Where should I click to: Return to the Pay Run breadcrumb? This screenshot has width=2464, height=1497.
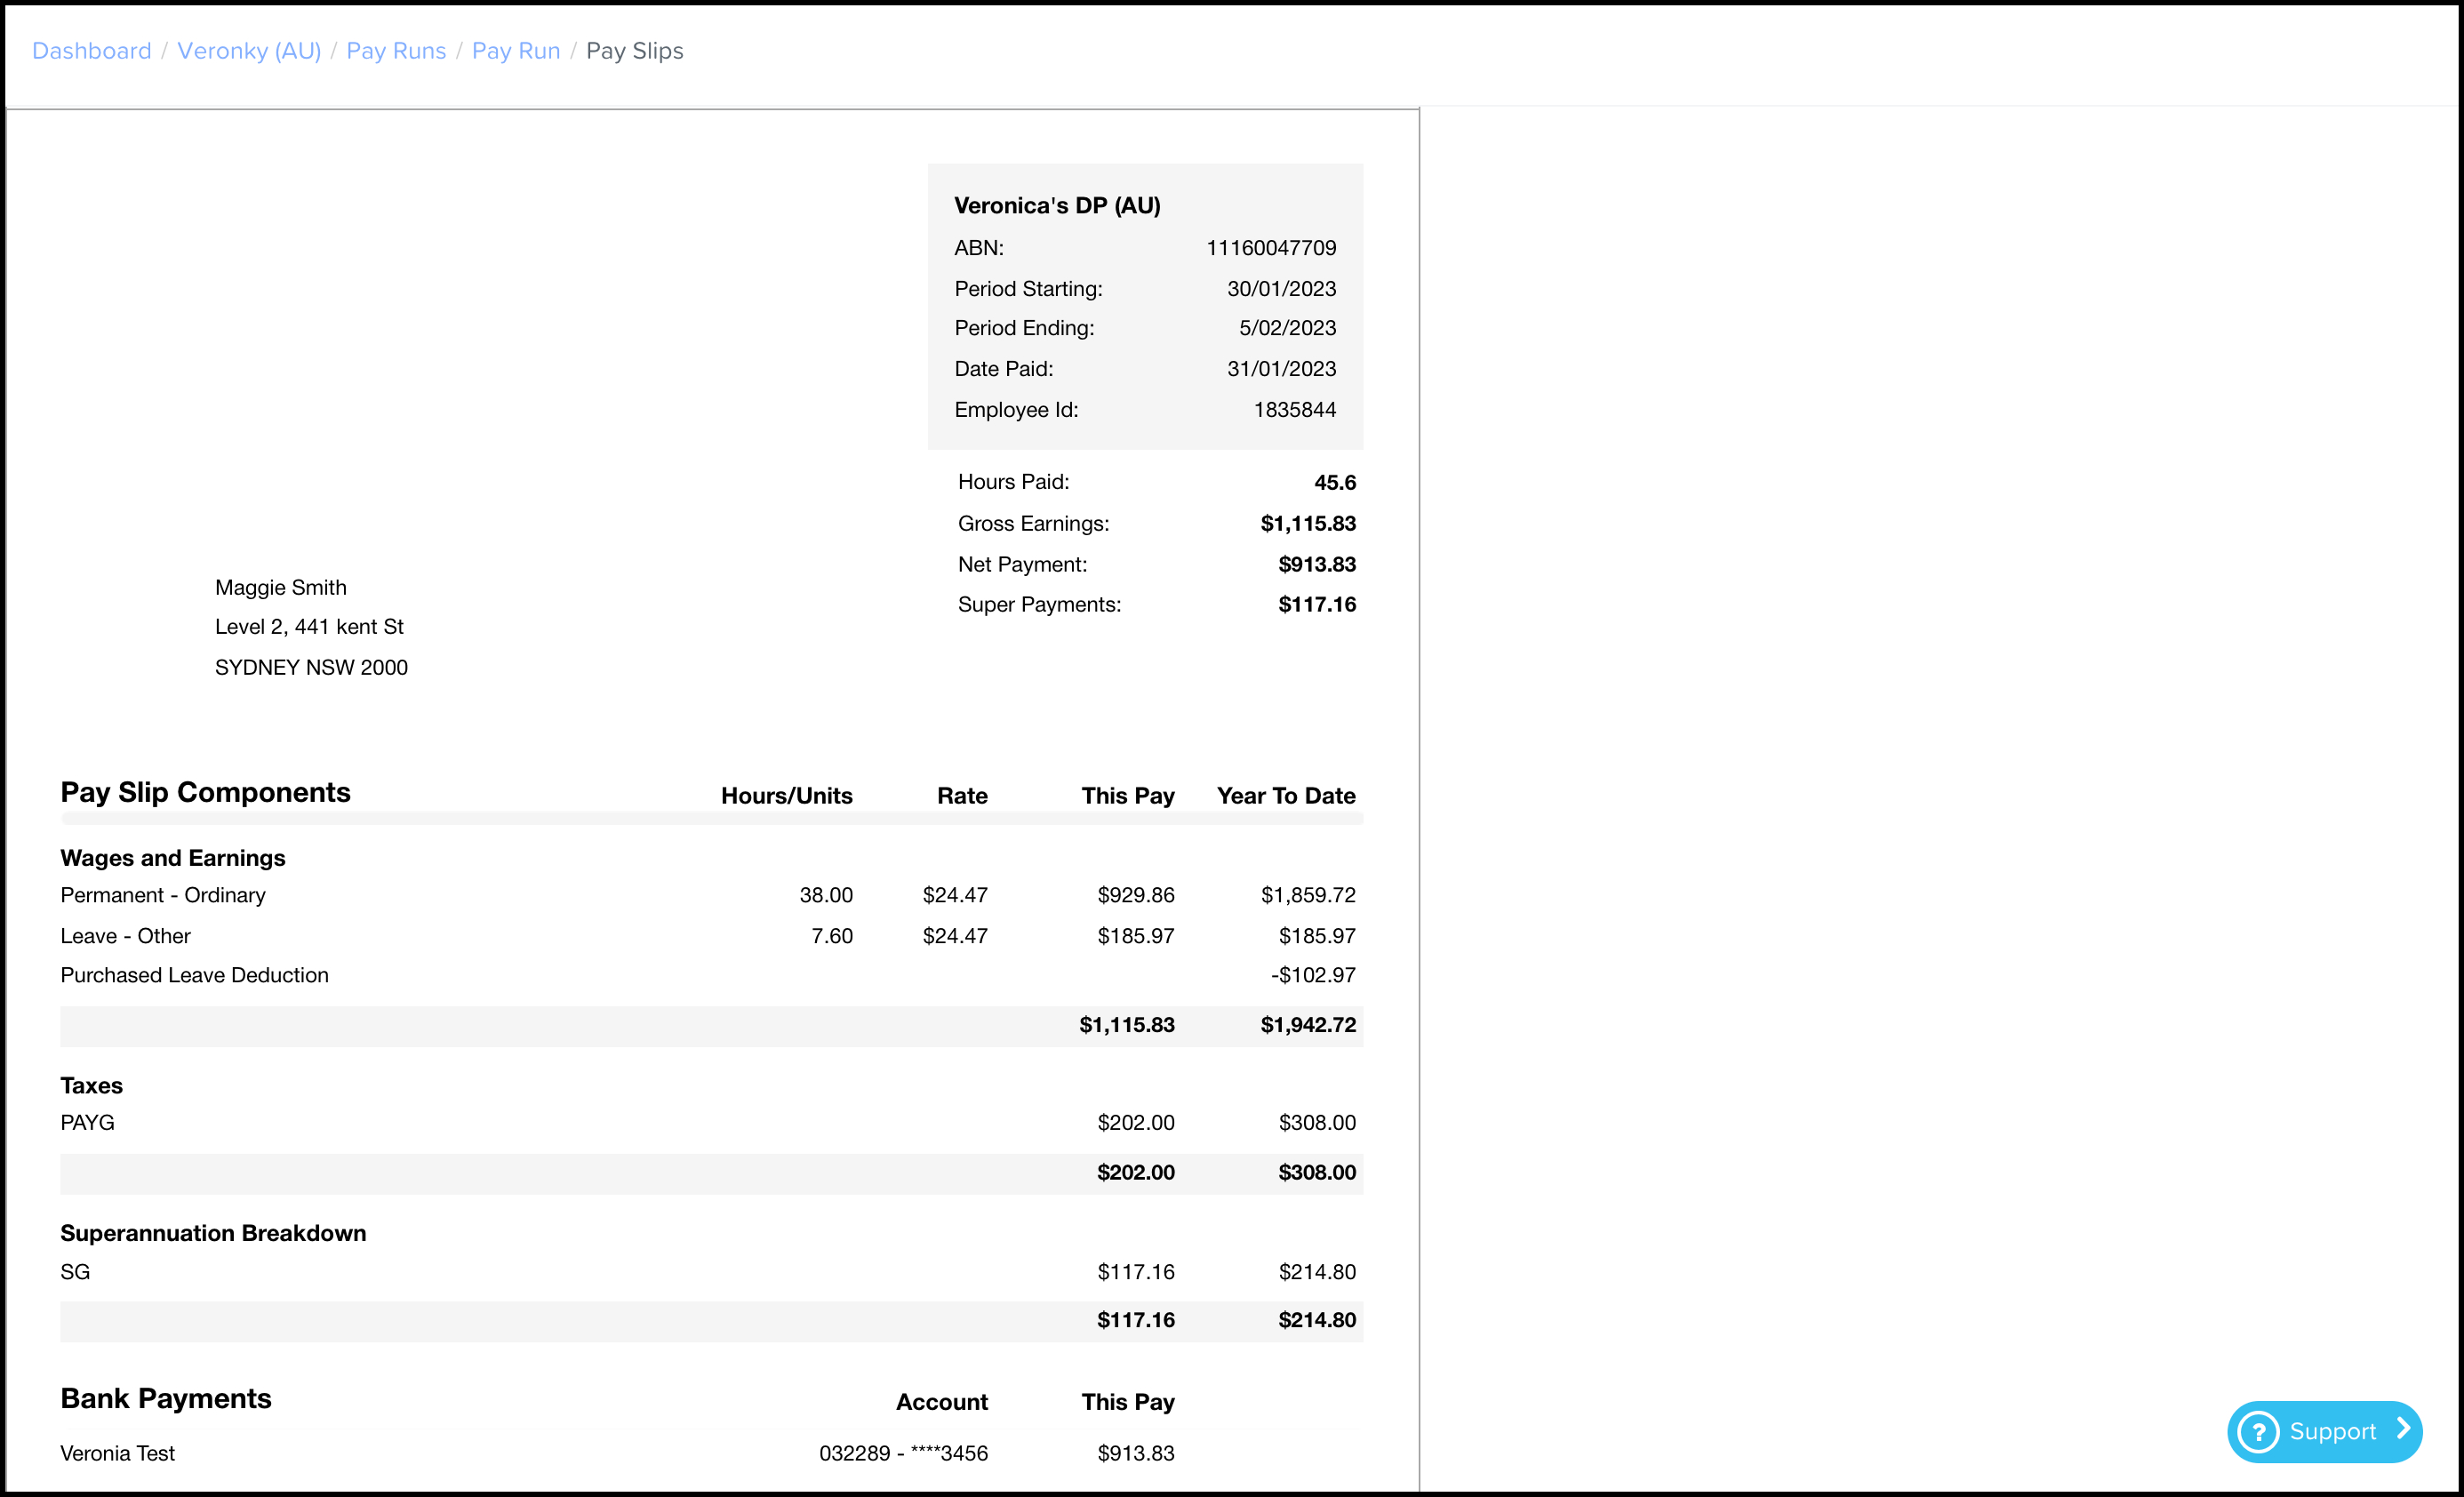click(516, 51)
